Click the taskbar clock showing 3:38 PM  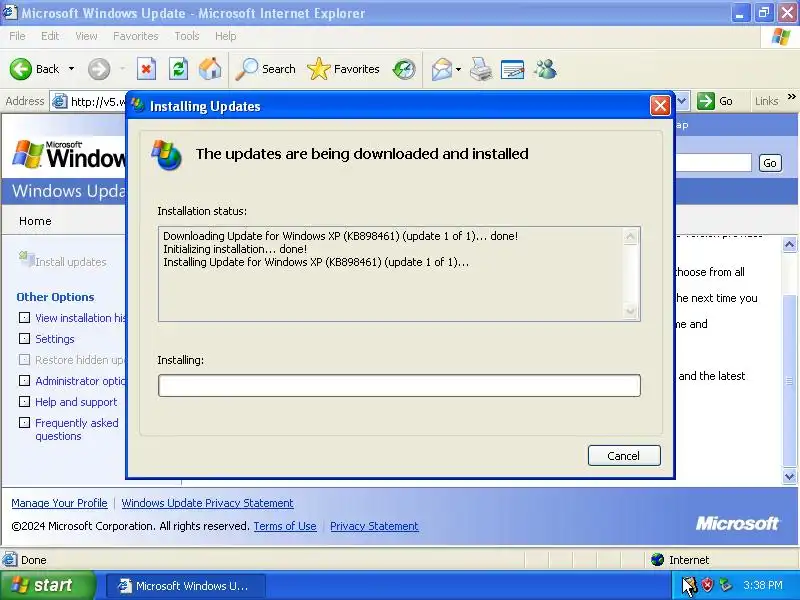[763, 585]
